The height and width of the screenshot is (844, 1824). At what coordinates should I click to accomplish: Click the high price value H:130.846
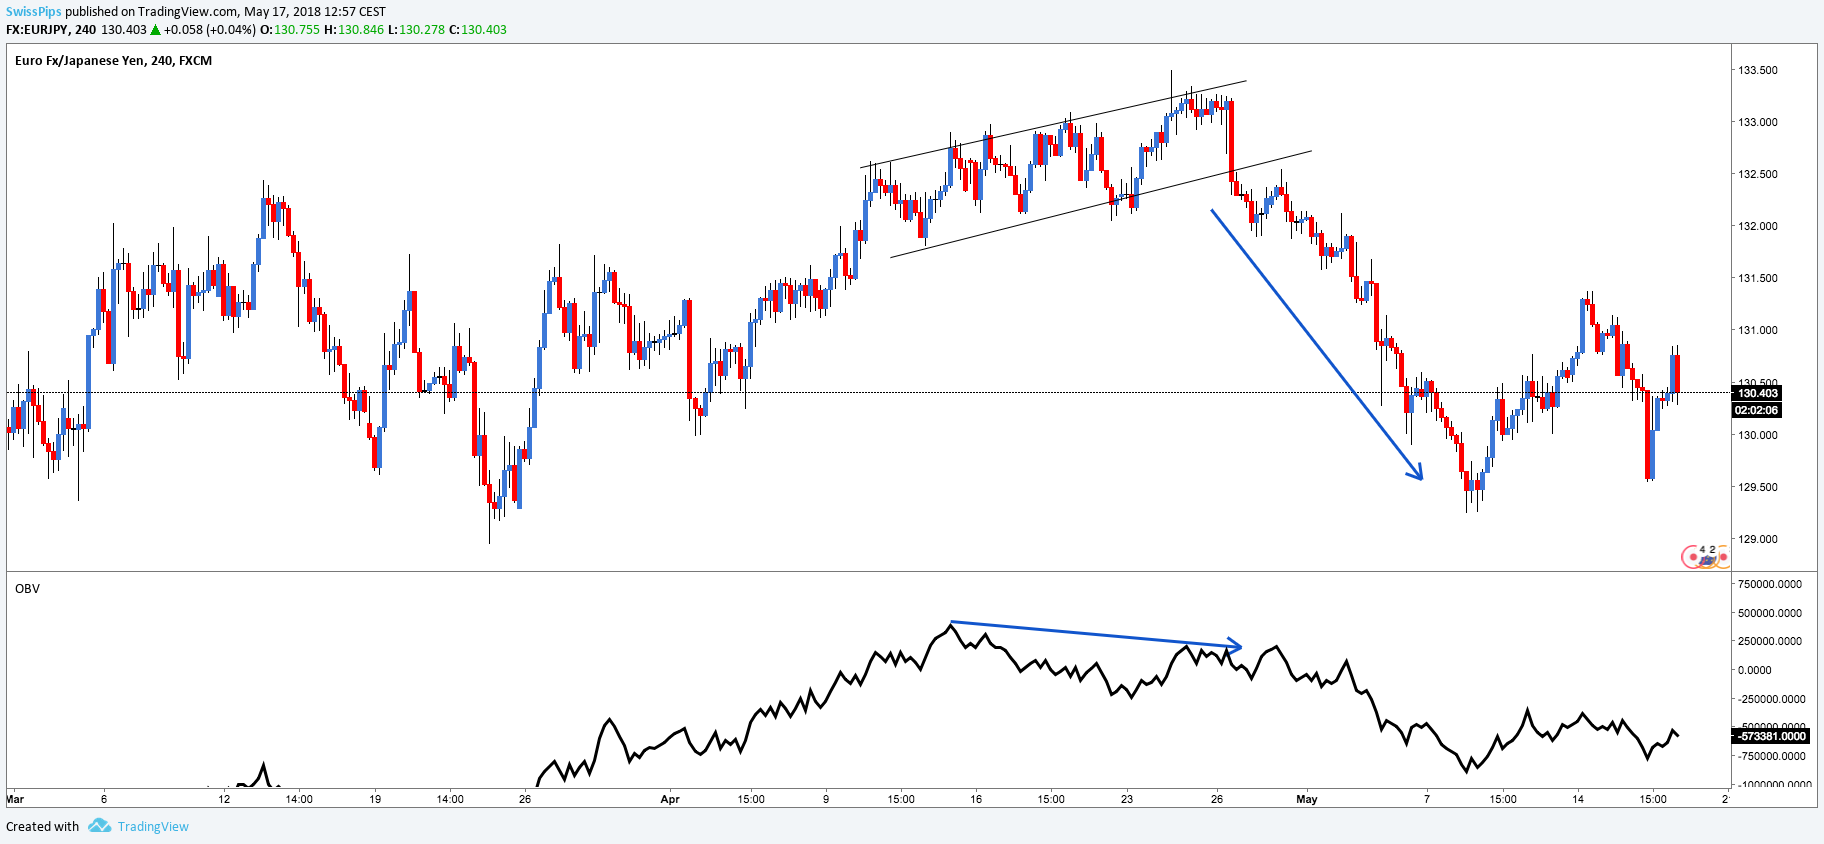pyautogui.click(x=354, y=30)
